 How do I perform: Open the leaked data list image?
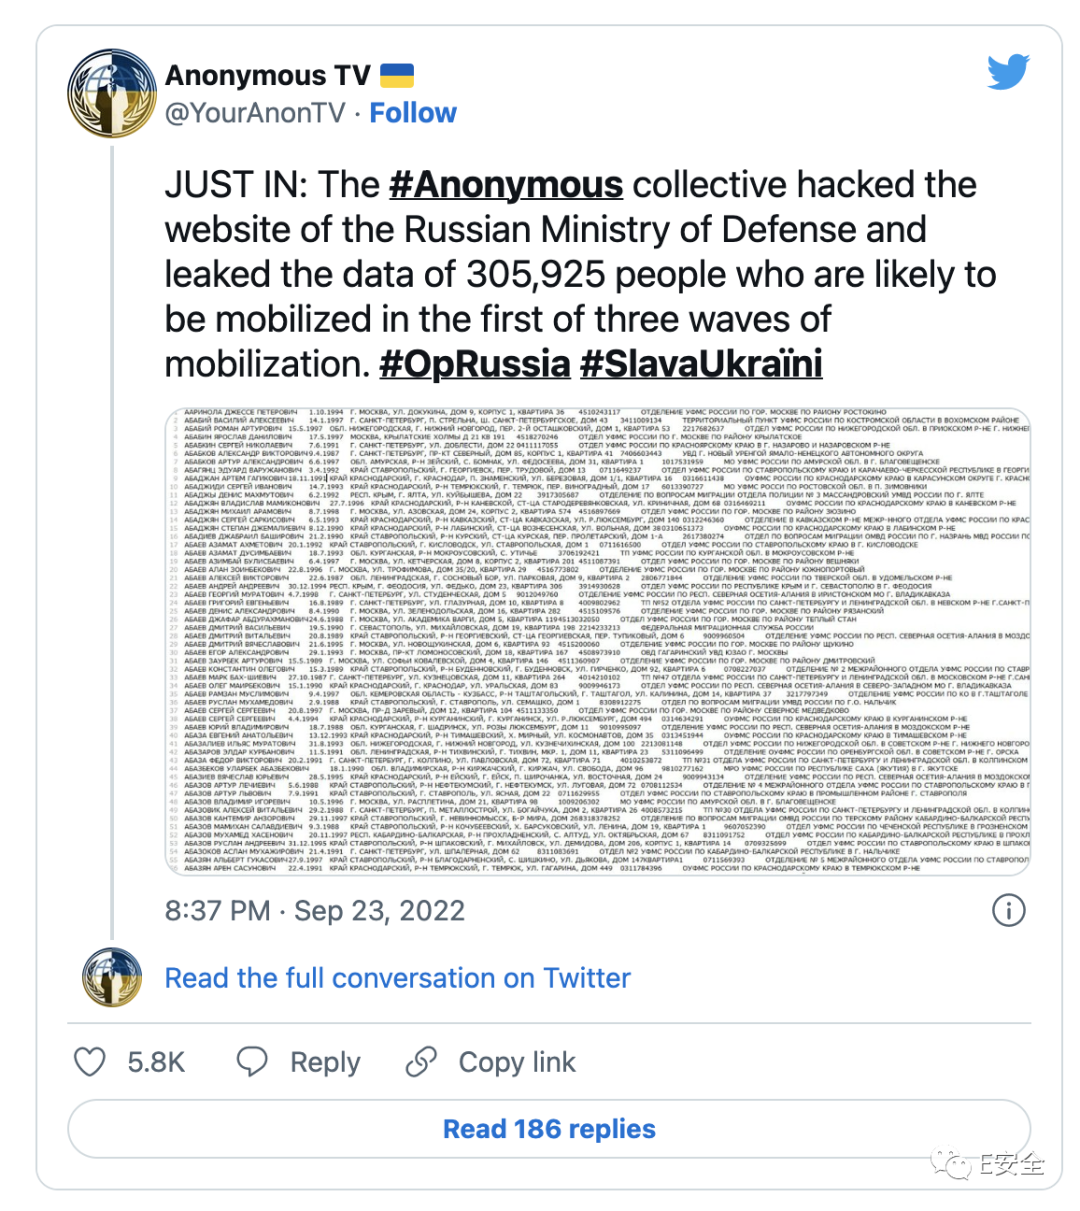tap(597, 641)
